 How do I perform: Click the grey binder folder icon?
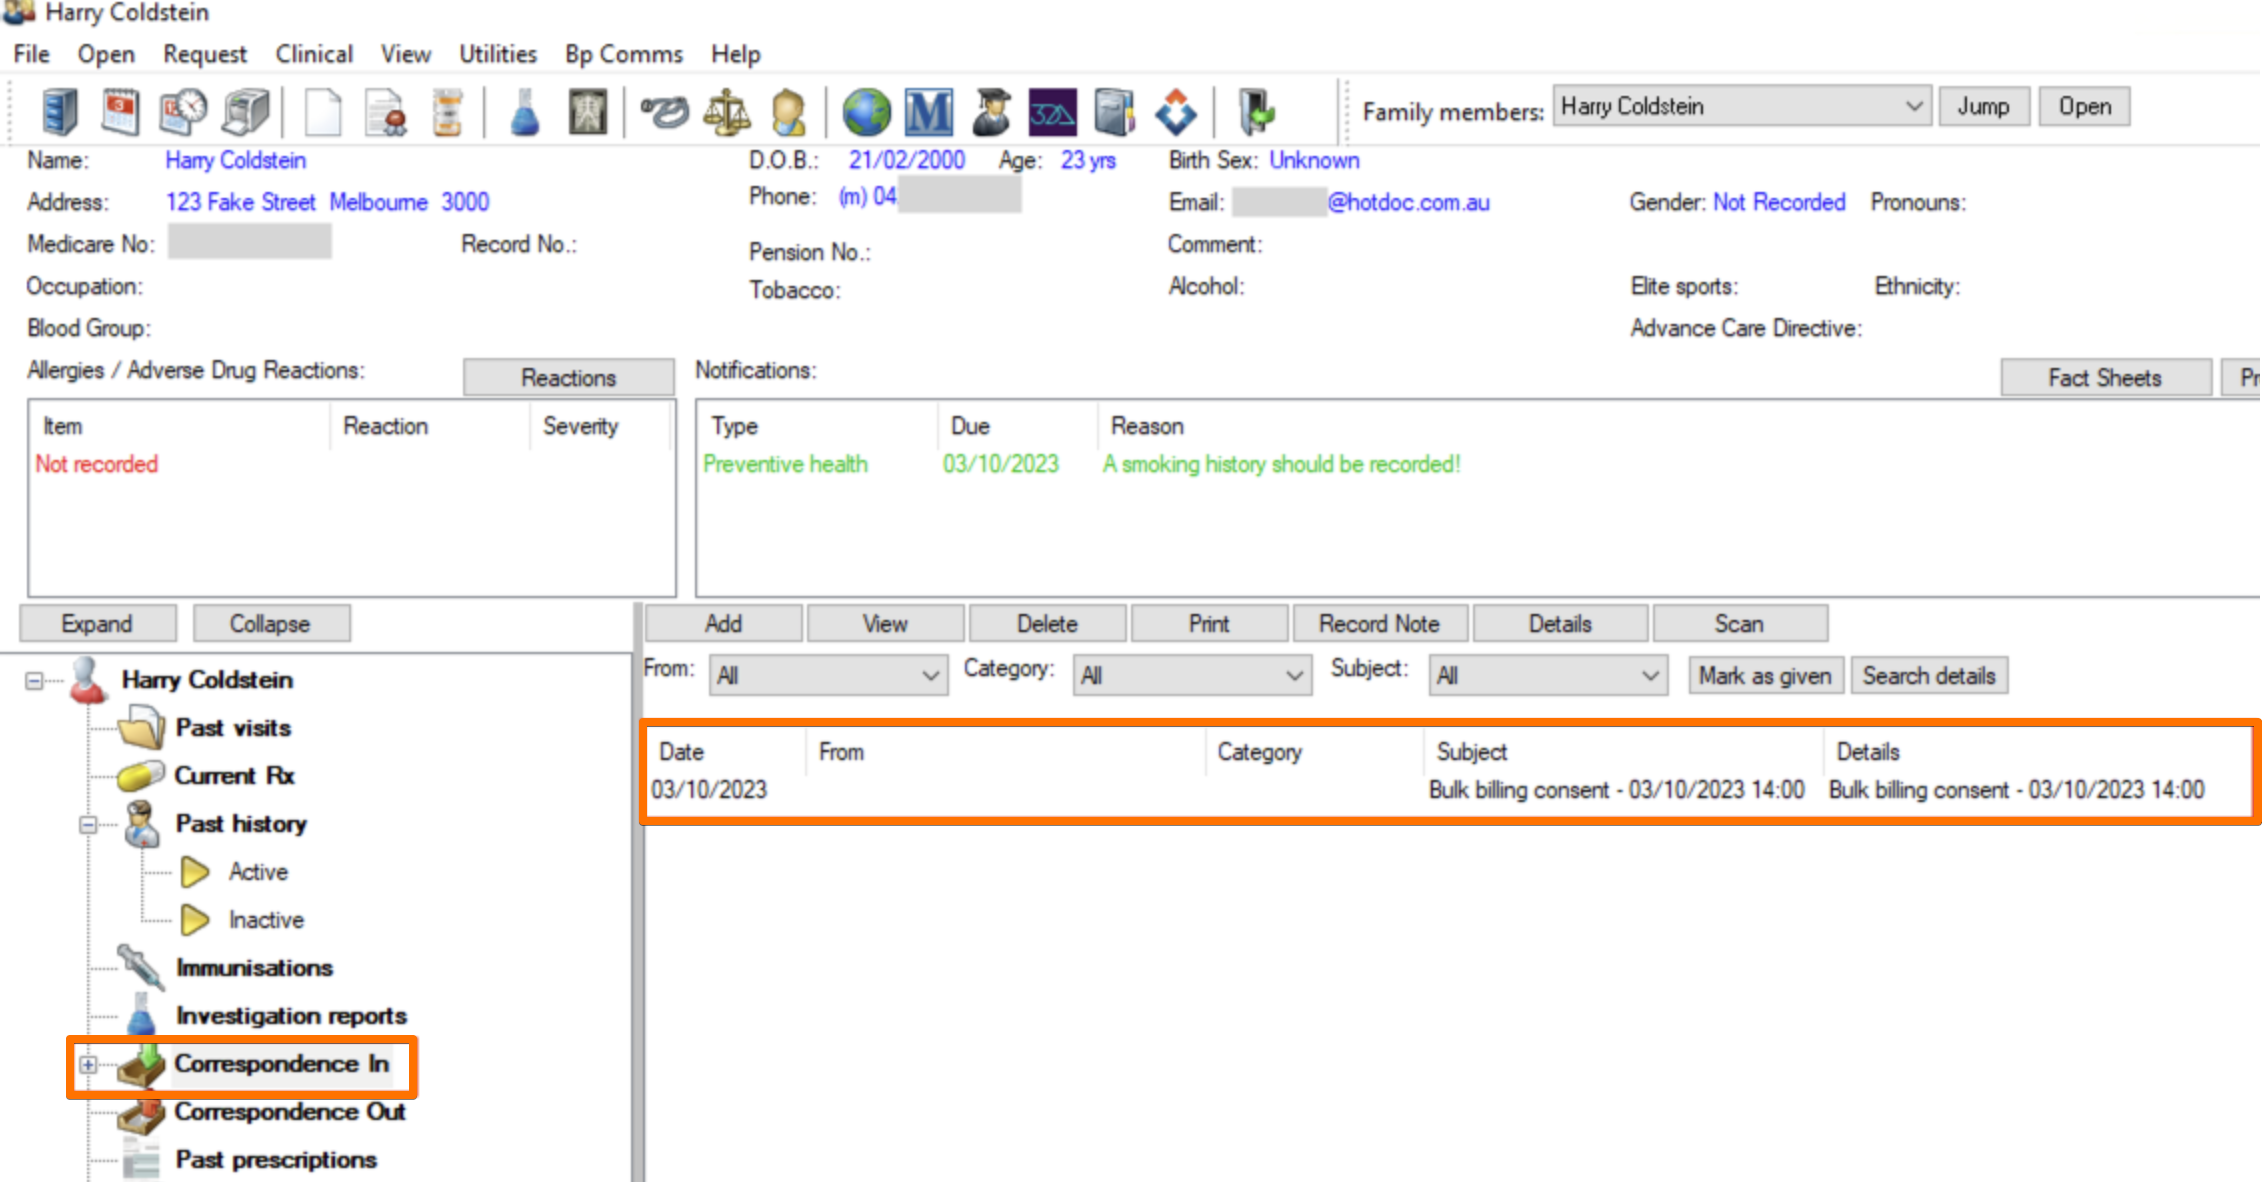(x=1114, y=112)
